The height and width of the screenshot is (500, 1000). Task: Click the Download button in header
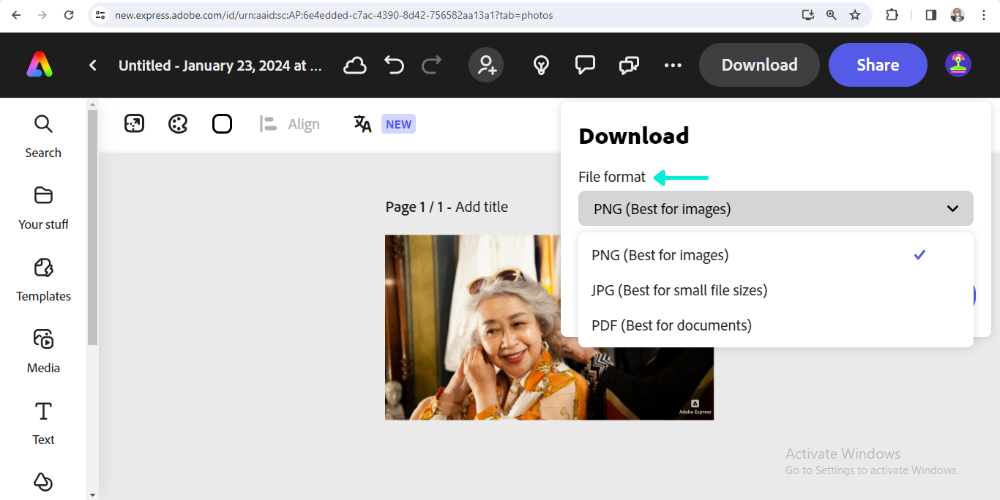pyautogui.click(x=759, y=65)
